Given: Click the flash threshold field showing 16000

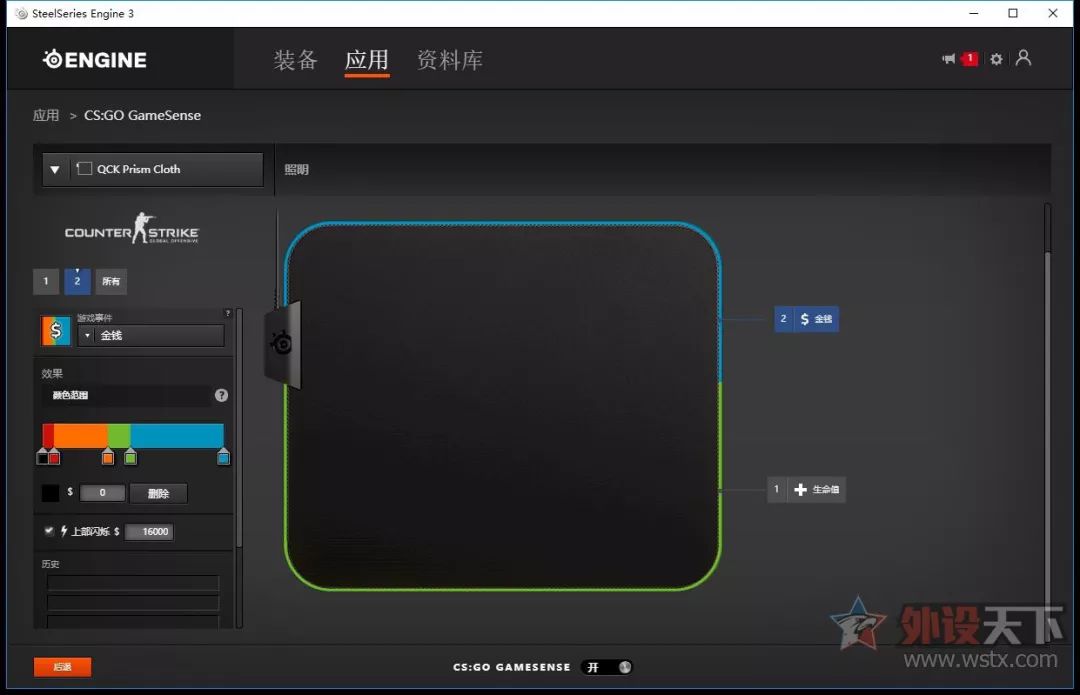Looking at the screenshot, I should click(149, 532).
